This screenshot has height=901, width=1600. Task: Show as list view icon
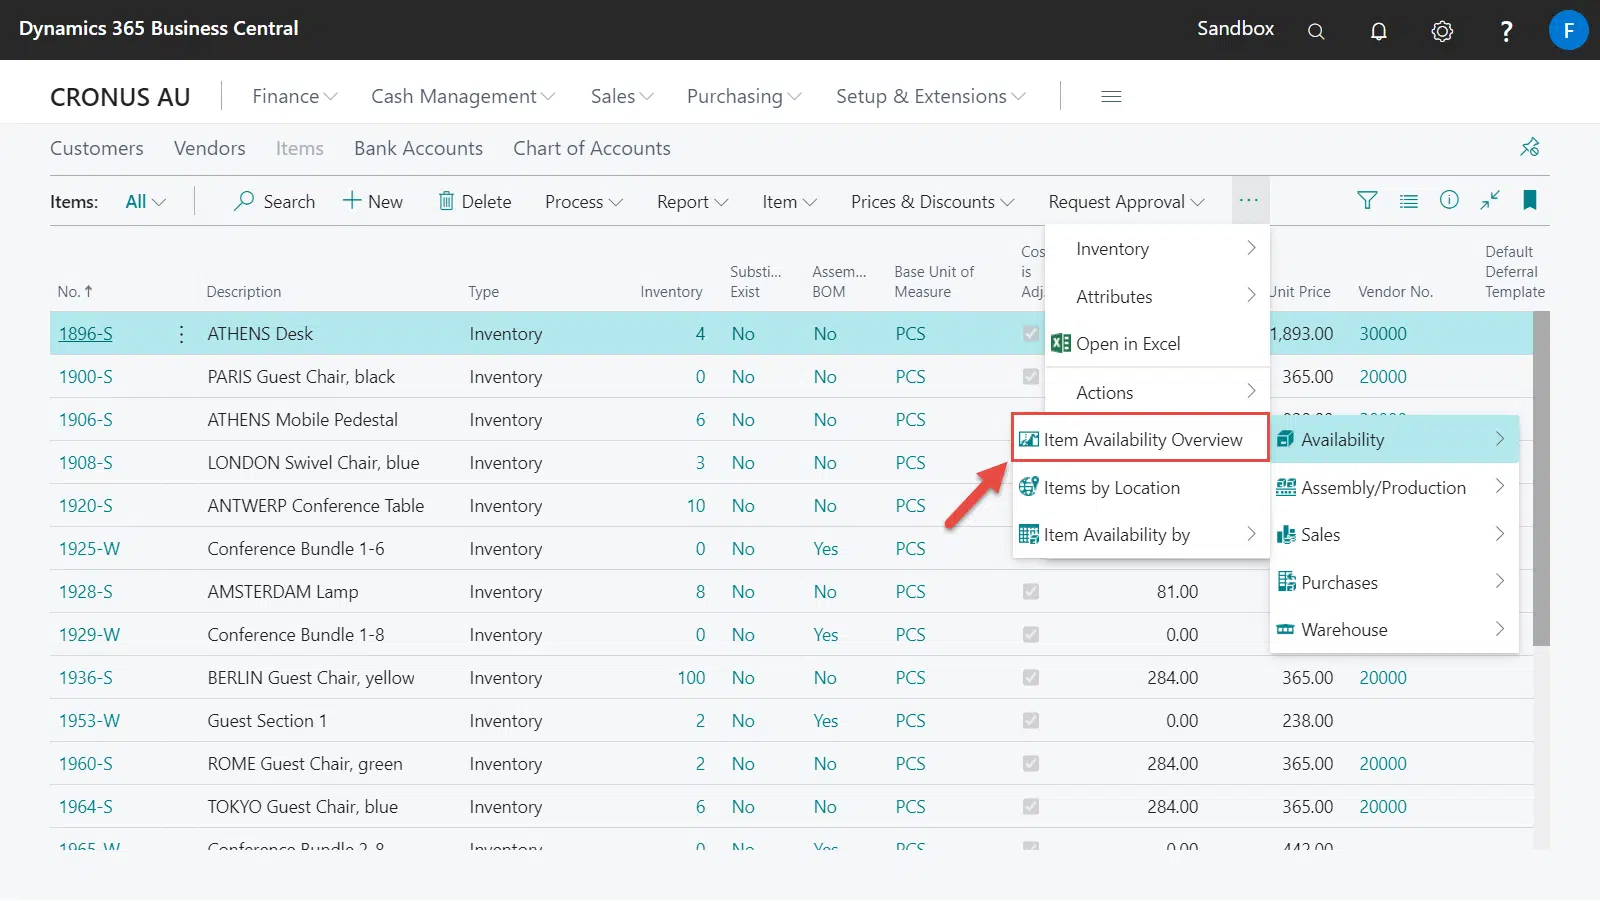point(1408,201)
